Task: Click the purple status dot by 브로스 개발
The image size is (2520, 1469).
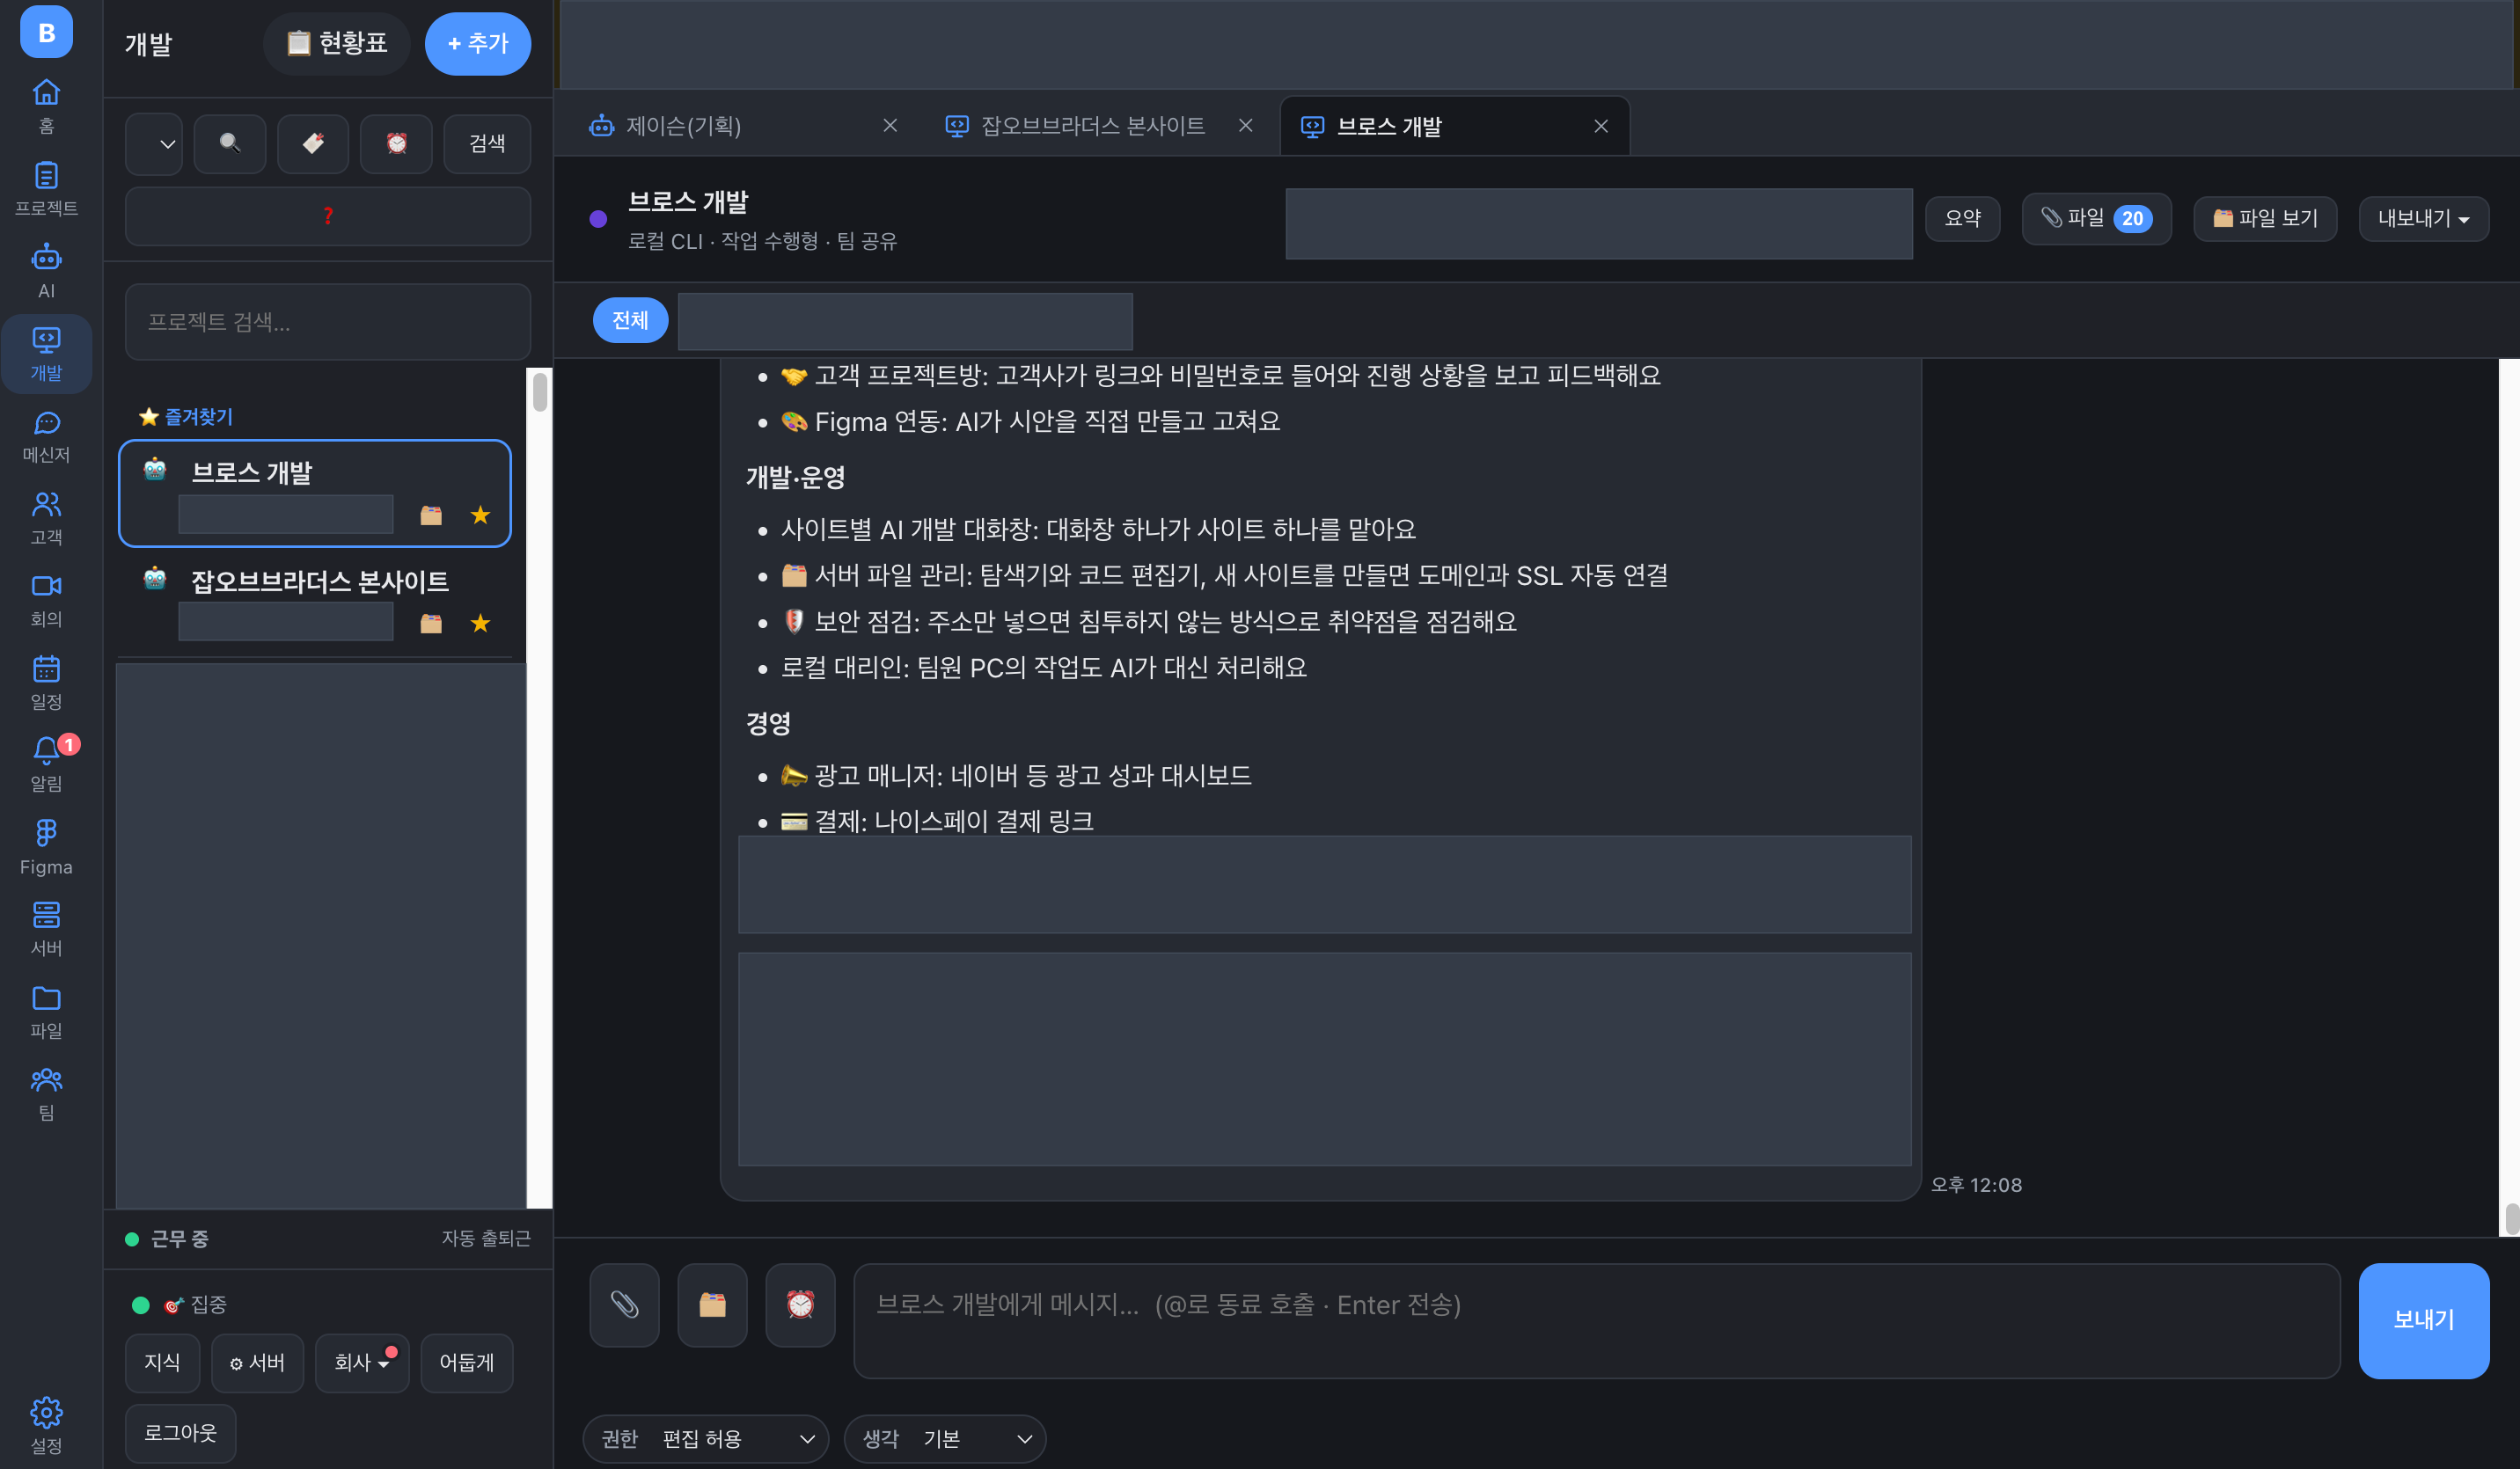Action: pyautogui.click(x=598, y=219)
